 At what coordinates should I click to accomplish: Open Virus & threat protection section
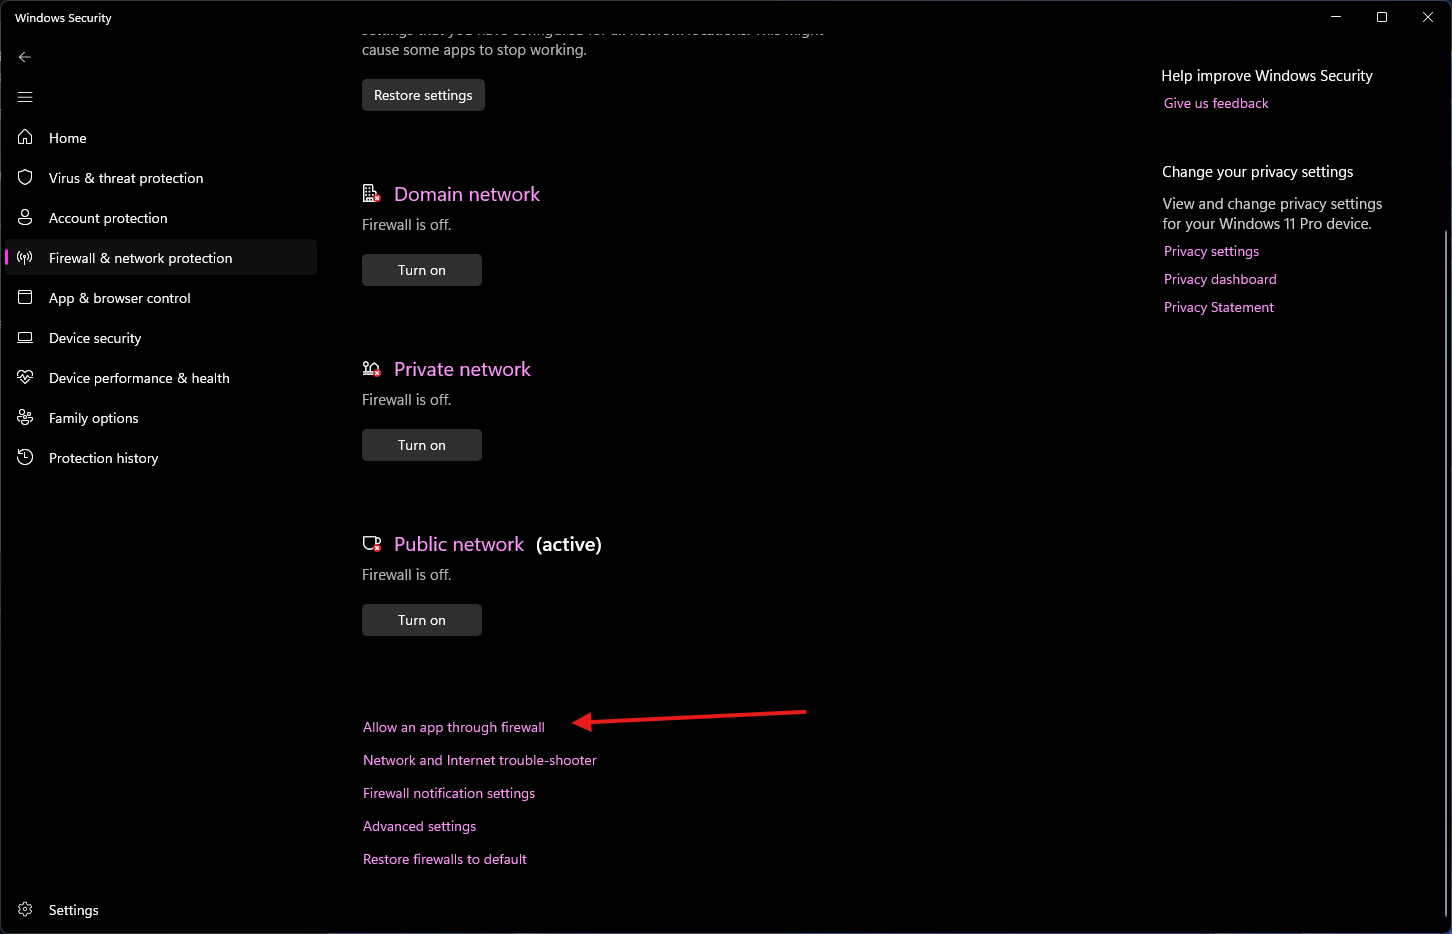161,177
